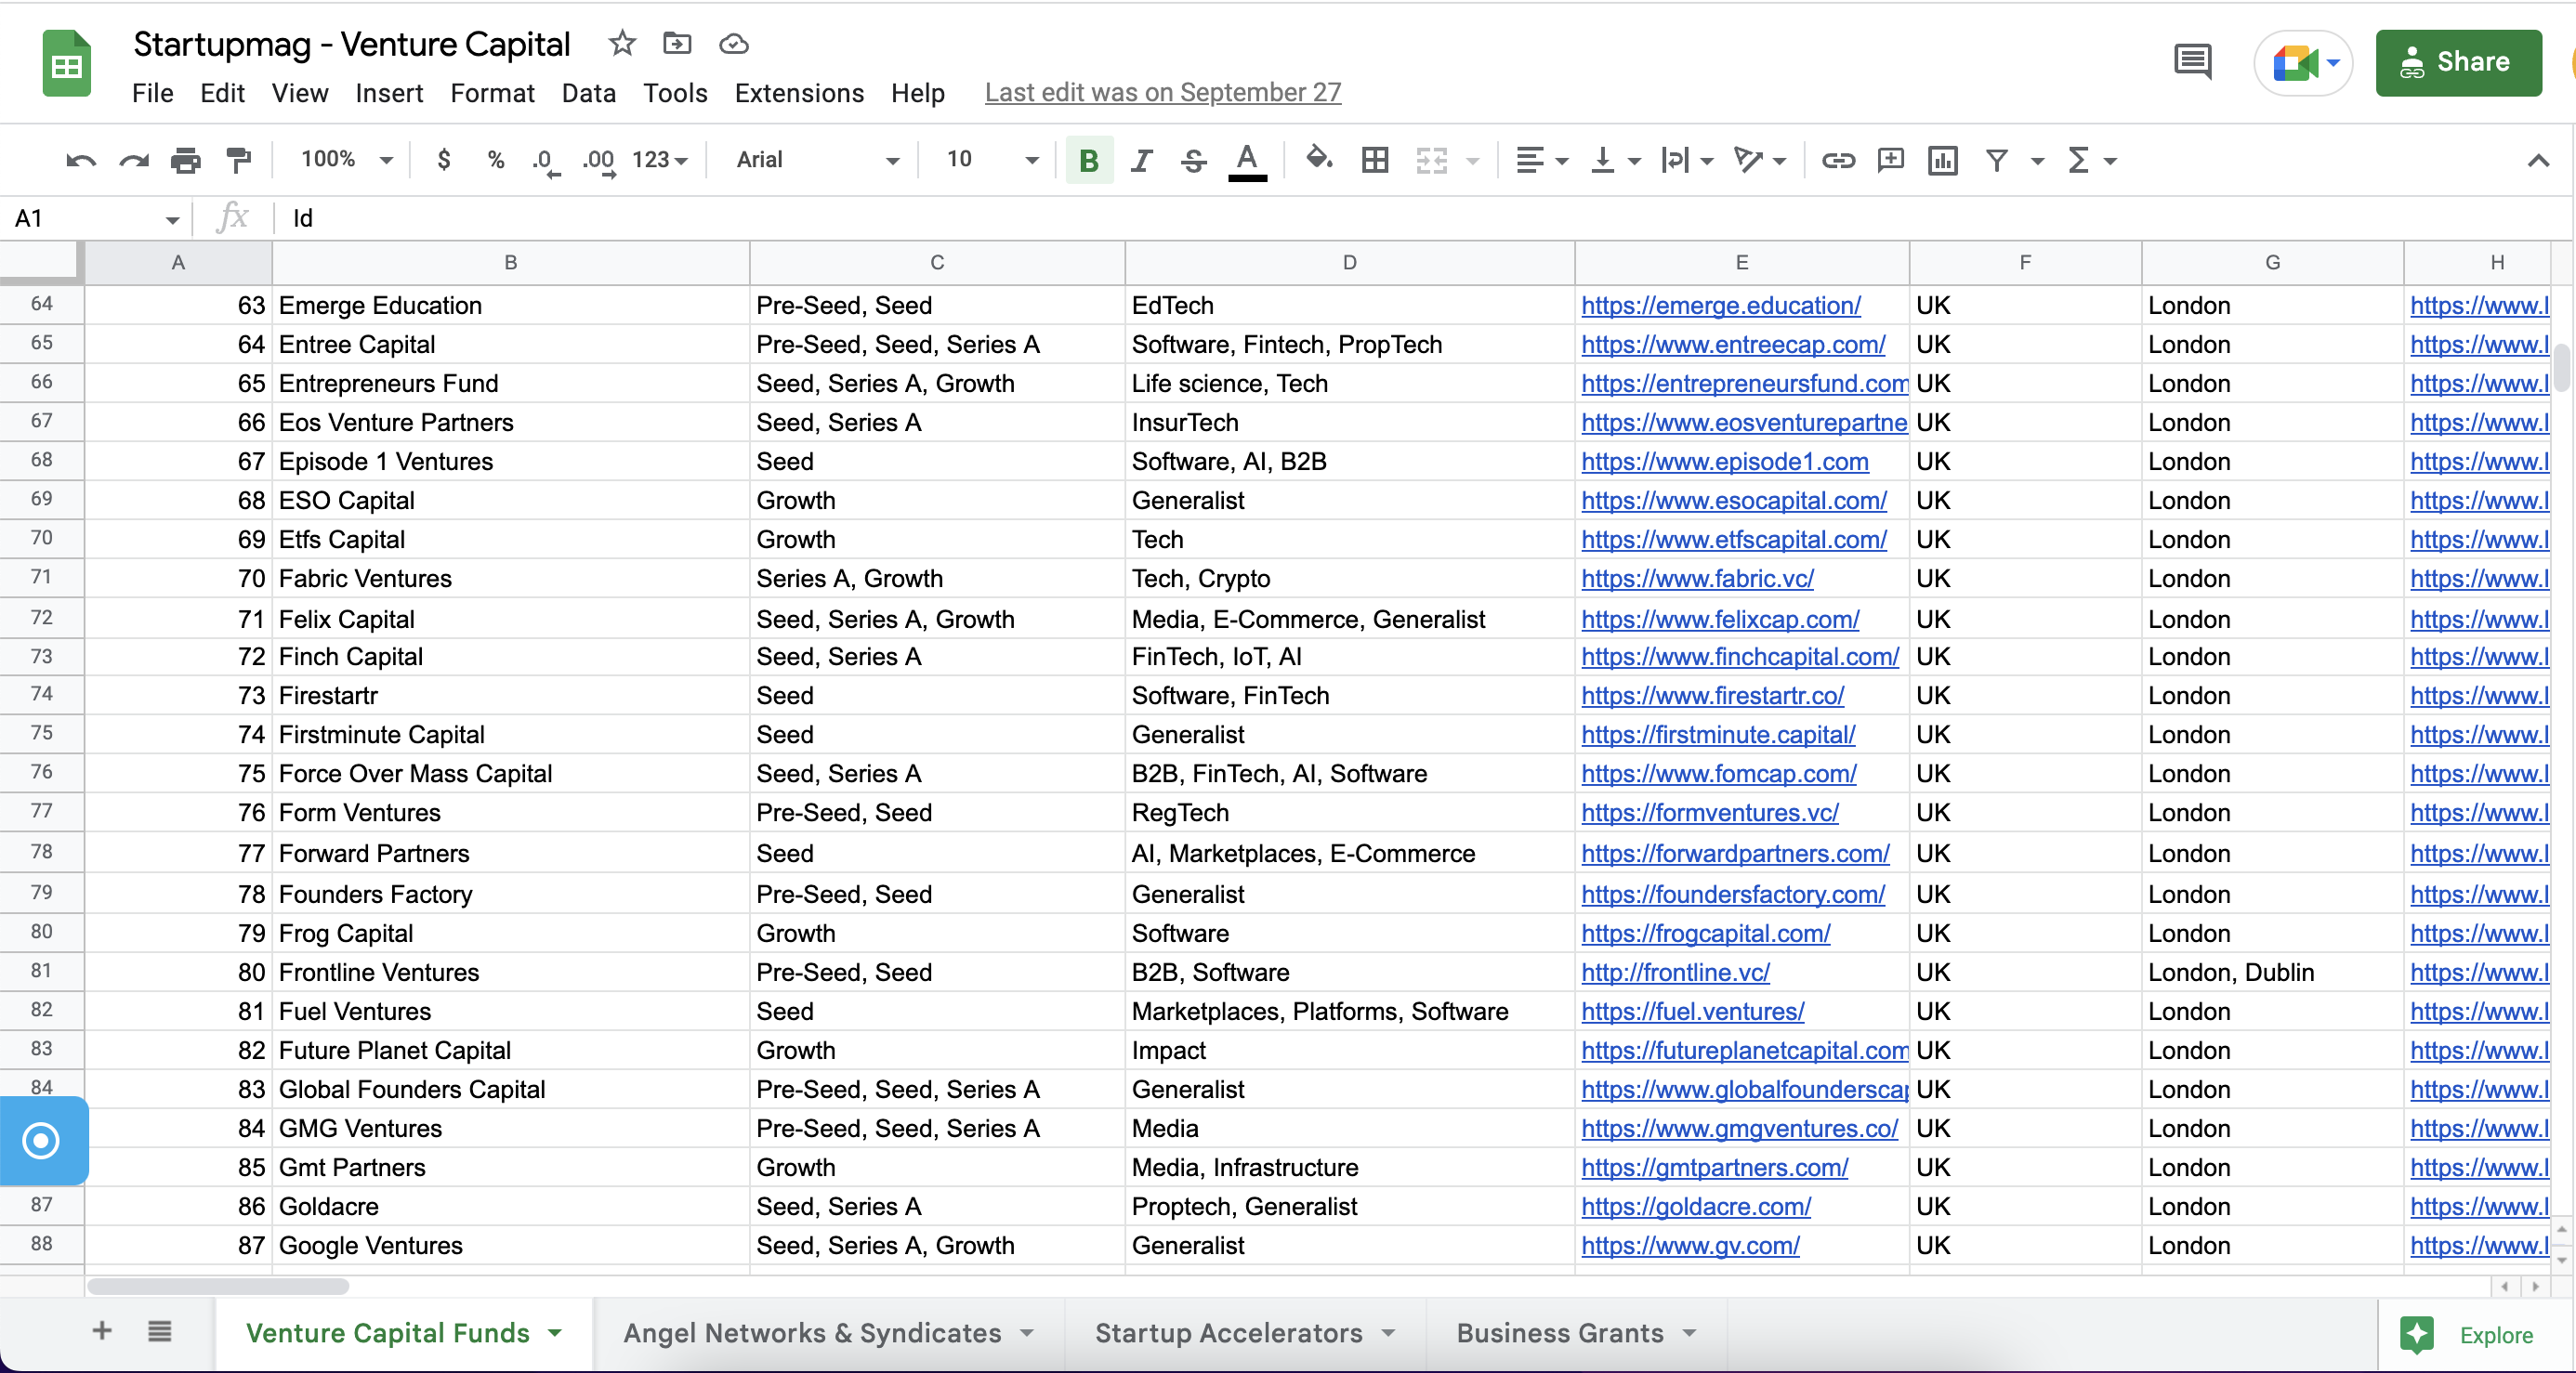The height and width of the screenshot is (1373, 2576).
Task: Click the green Share button
Action: (x=2458, y=62)
